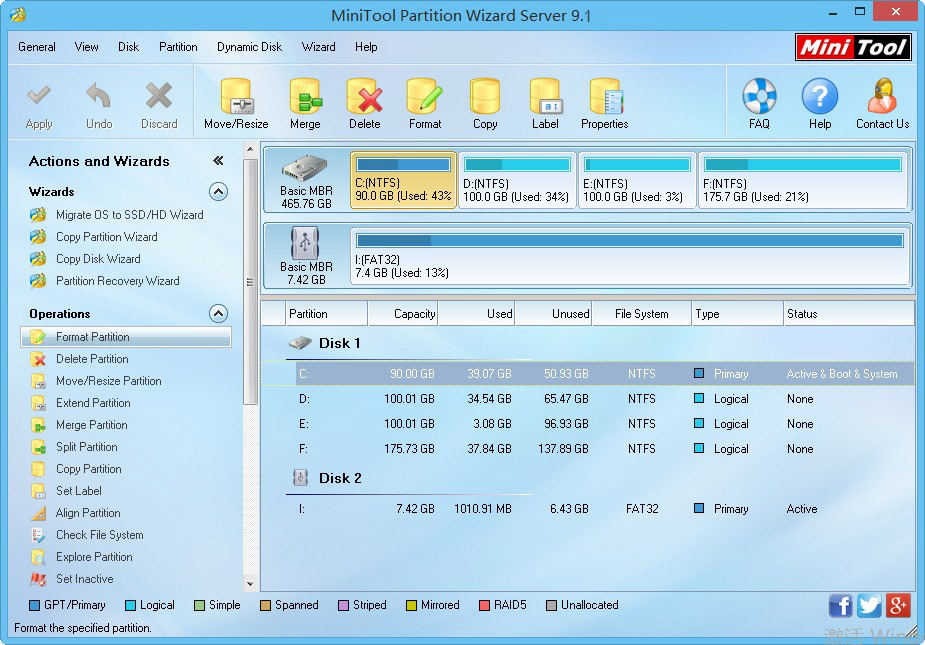
Task: Click the Format toolbar icon
Action: tap(425, 96)
